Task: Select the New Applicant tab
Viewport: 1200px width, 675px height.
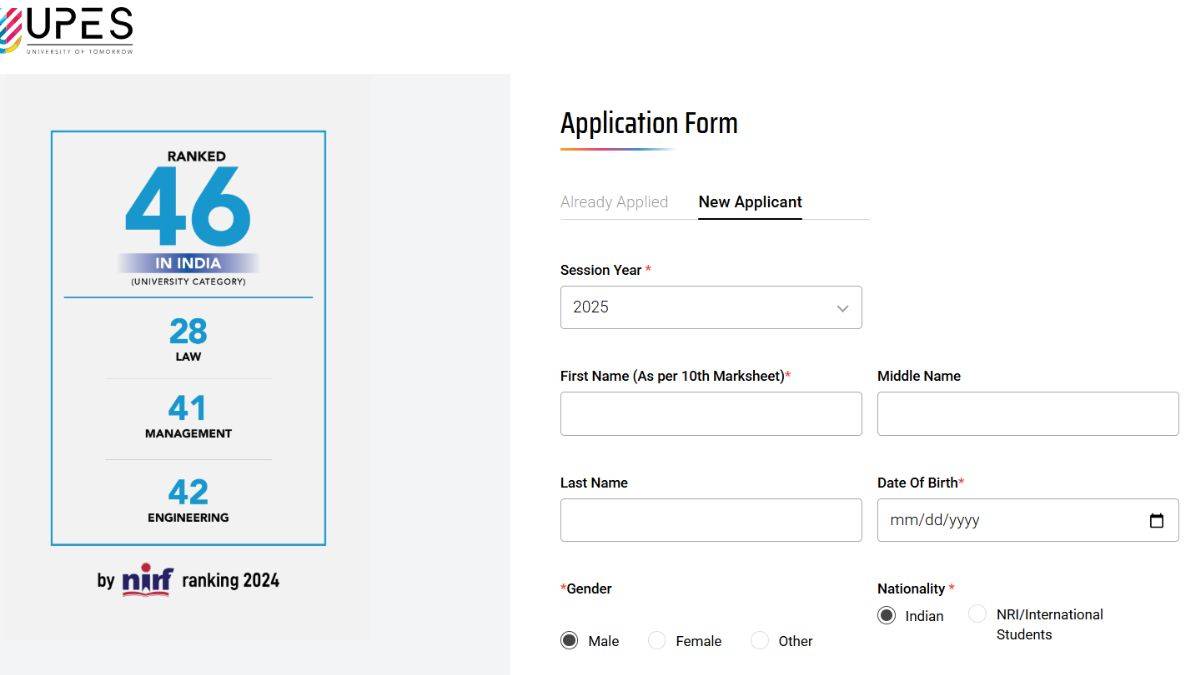Action: pos(750,202)
